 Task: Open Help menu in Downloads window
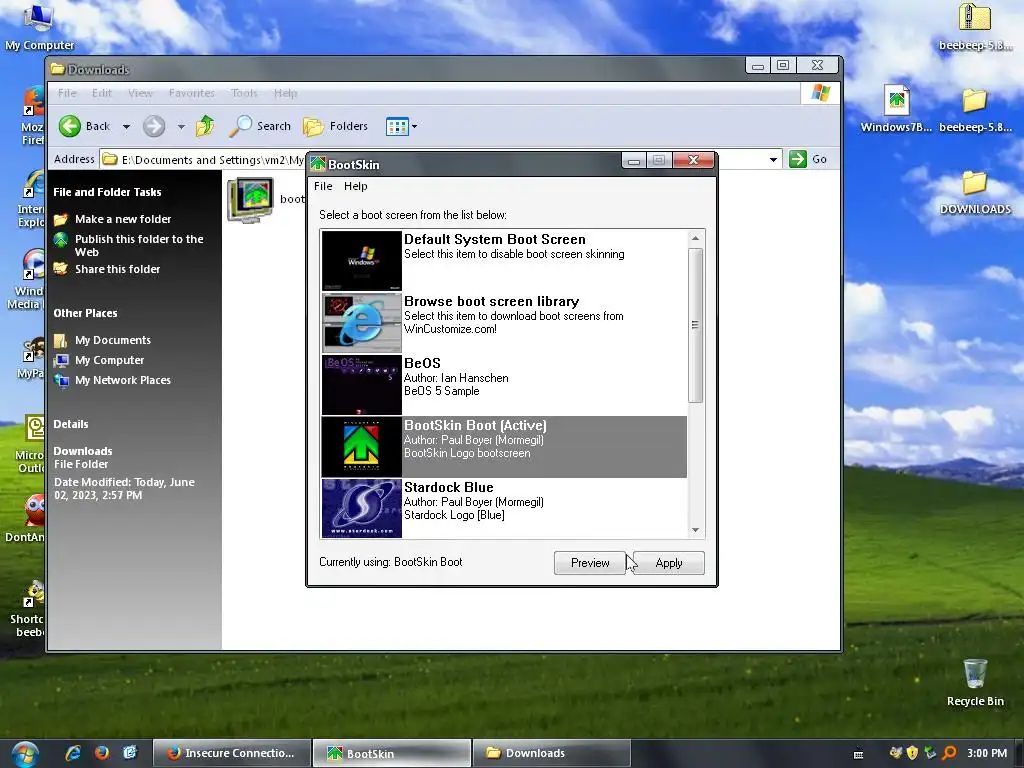click(285, 93)
